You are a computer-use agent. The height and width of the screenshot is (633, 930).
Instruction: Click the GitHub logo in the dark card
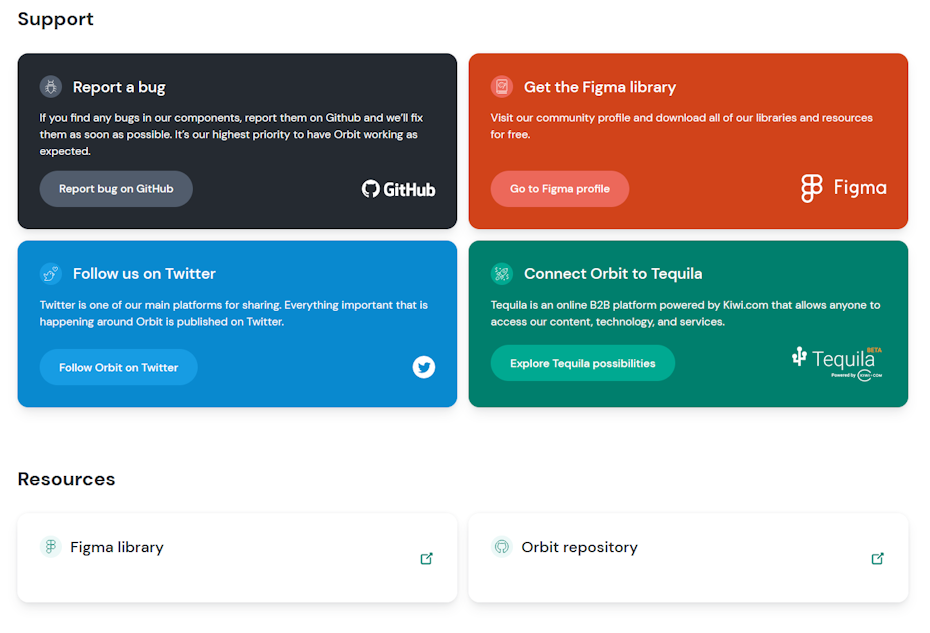click(x=398, y=189)
